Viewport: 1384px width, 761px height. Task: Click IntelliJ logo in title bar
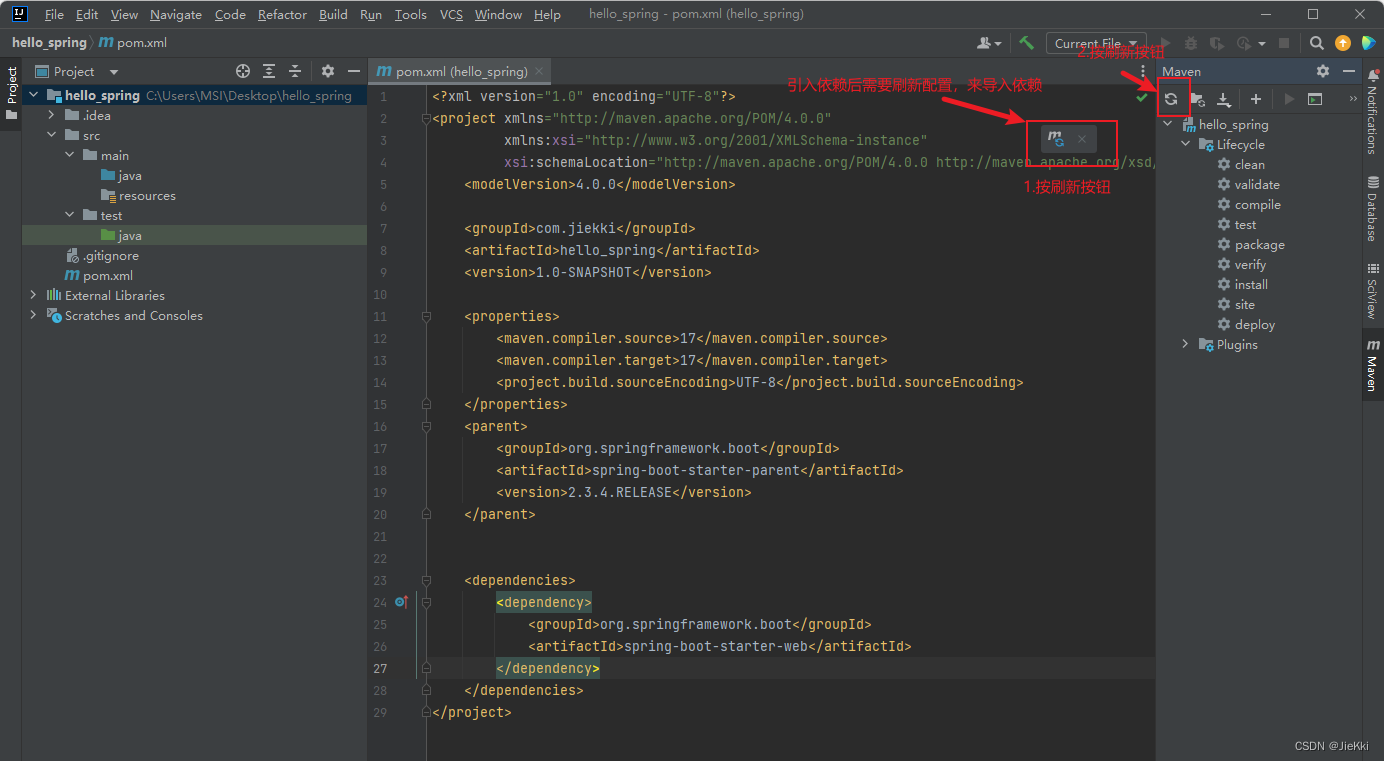click(x=19, y=14)
